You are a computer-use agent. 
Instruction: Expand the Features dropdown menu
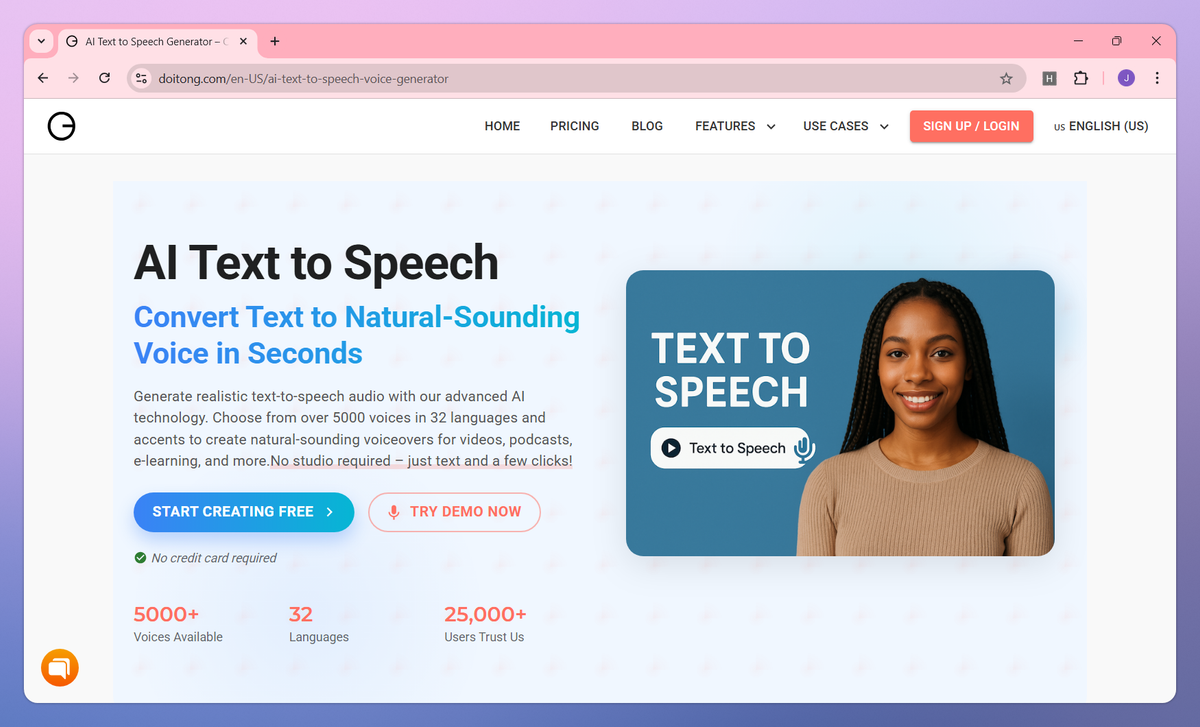click(x=735, y=126)
